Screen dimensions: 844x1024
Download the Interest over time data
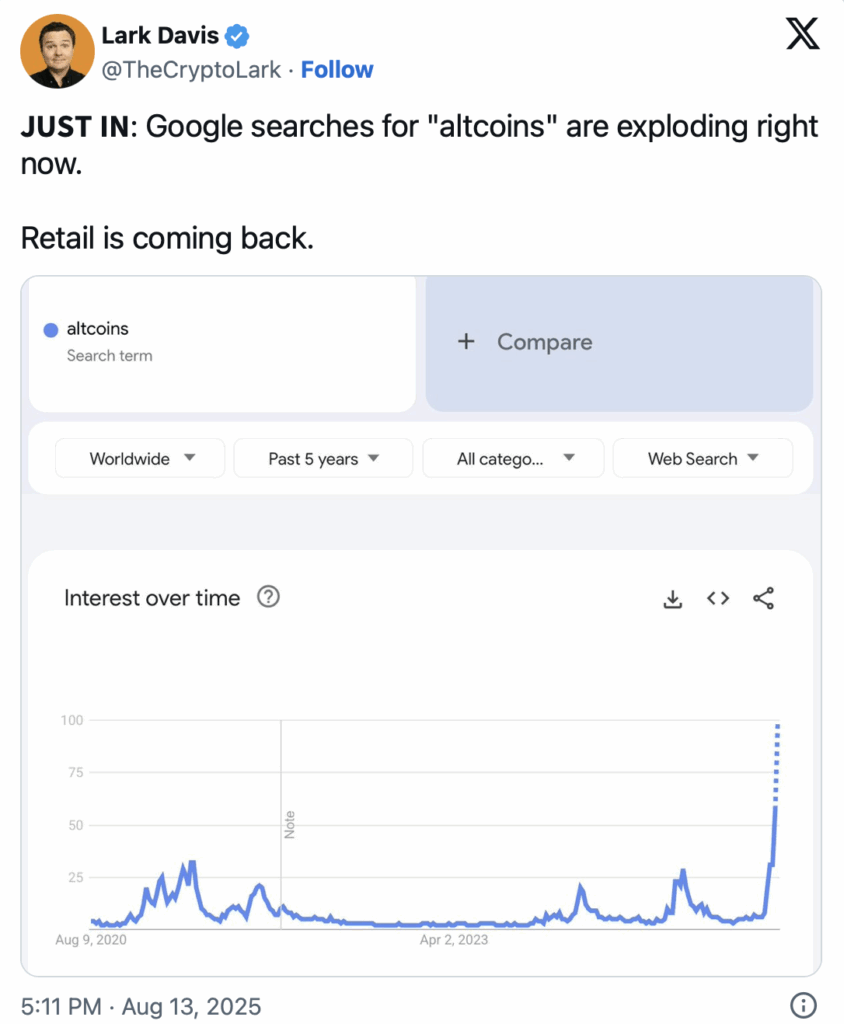tap(672, 598)
